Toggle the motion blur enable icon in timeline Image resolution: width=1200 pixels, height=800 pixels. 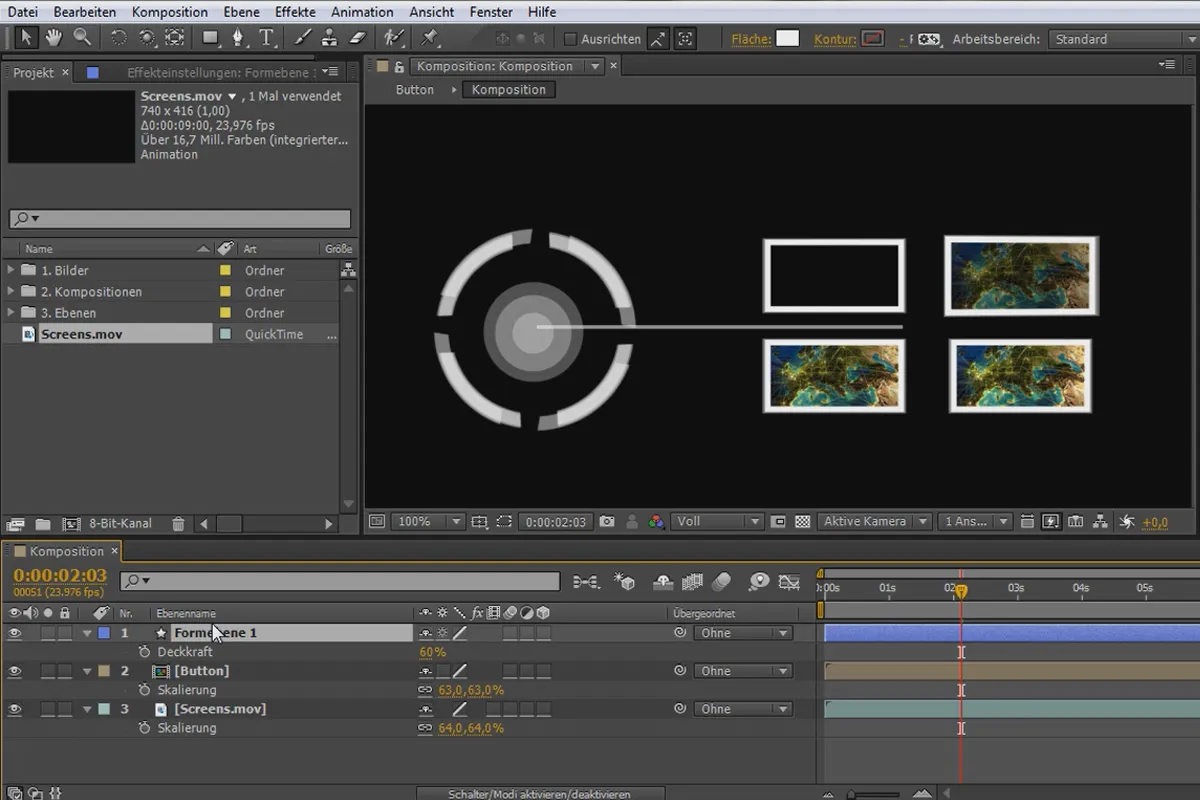[722, 581]
